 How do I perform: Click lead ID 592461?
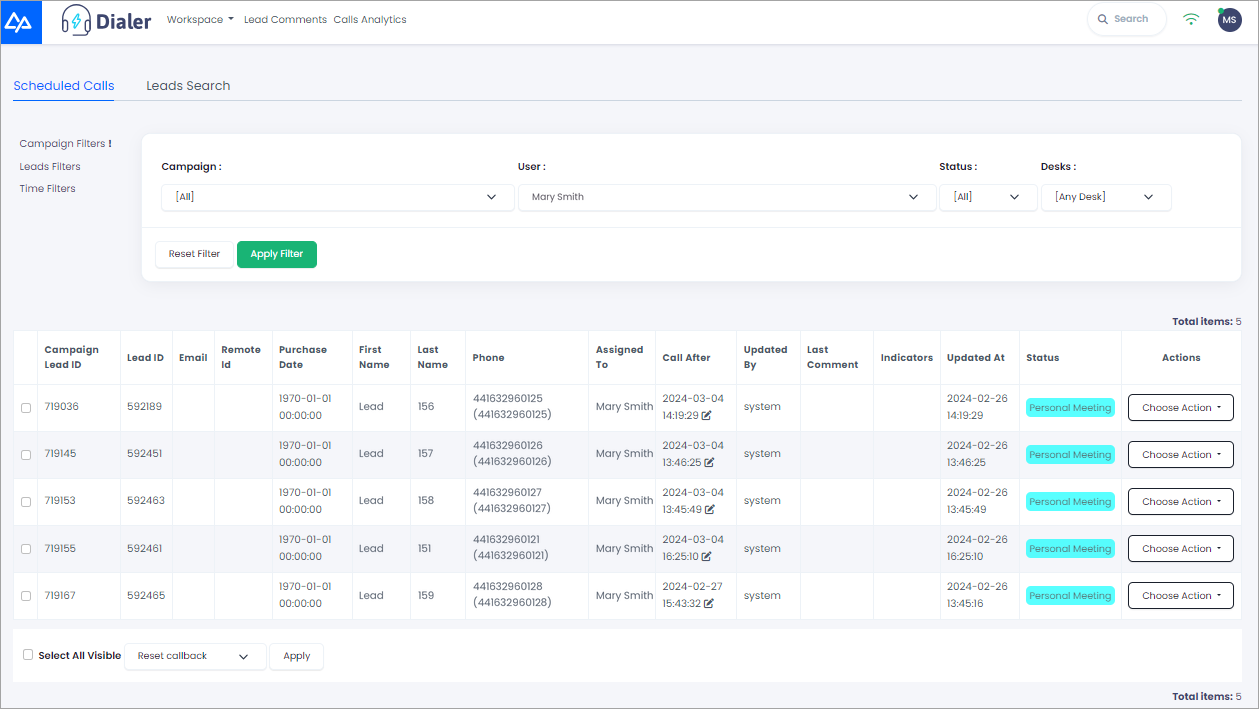pyautogui.click(x=144, y=548)
